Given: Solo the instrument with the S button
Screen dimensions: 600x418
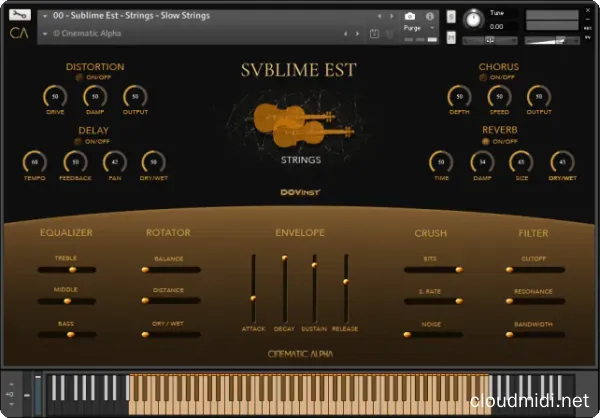Looking at the screenshot, I should (x=451, y=17).
